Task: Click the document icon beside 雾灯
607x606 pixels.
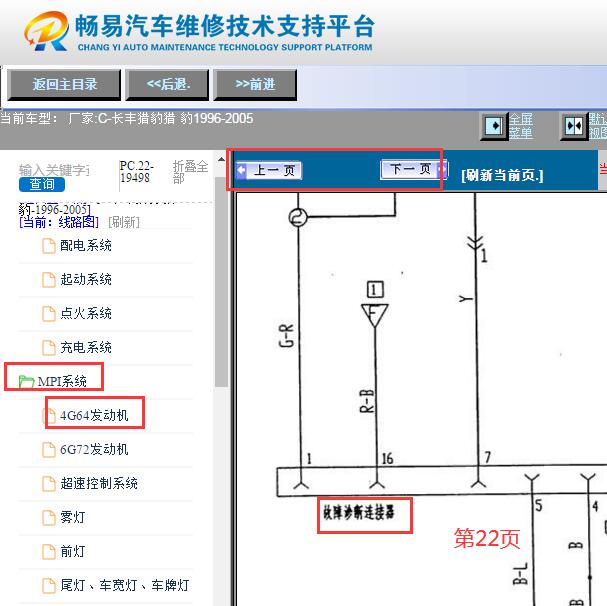Action: (49, 517)
